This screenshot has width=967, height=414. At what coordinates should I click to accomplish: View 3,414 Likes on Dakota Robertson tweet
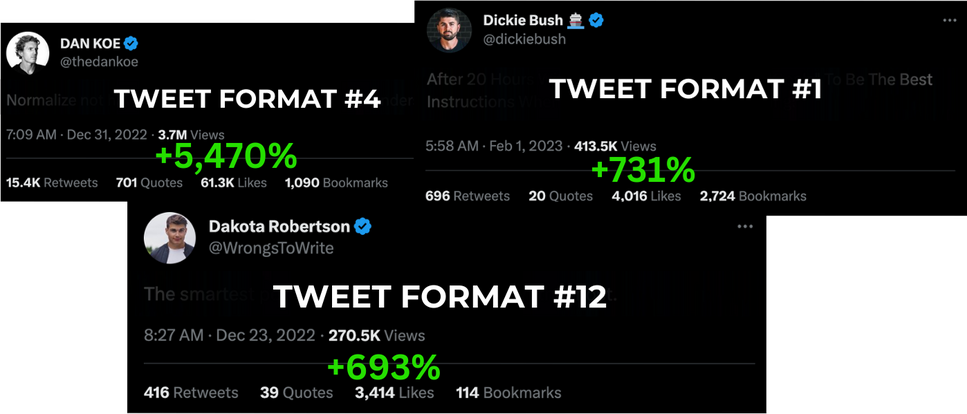394,392
